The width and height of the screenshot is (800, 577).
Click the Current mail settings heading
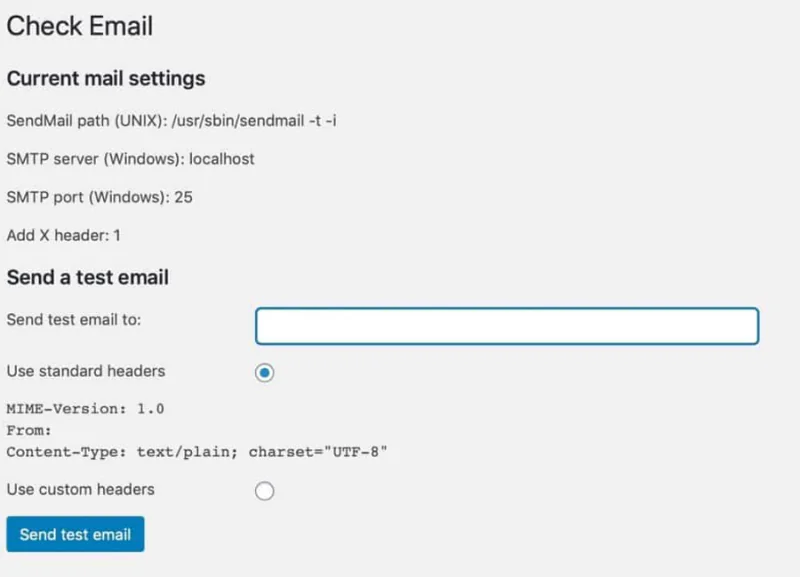(105, 79)
